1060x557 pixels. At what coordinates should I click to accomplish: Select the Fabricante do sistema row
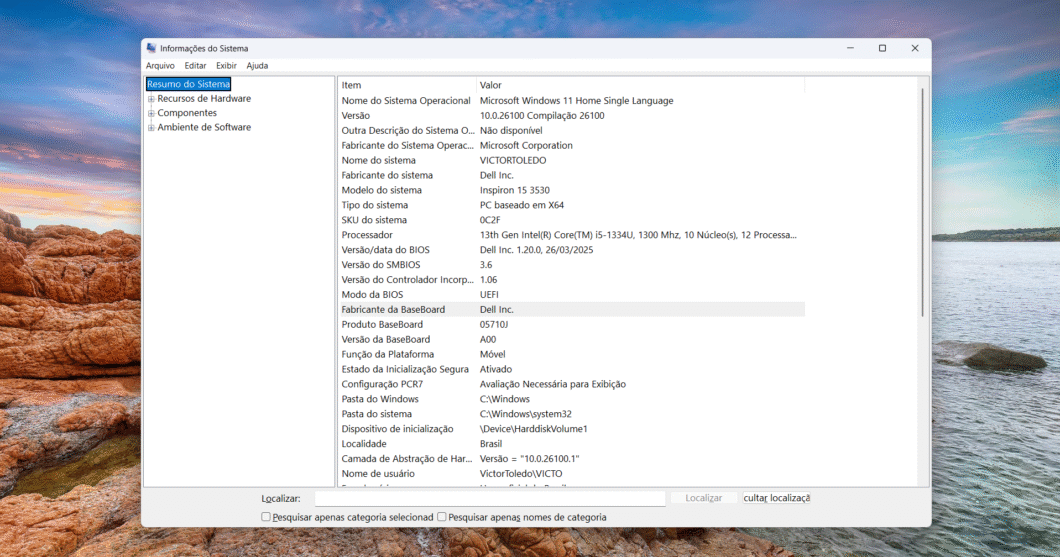tap(571, 175)
